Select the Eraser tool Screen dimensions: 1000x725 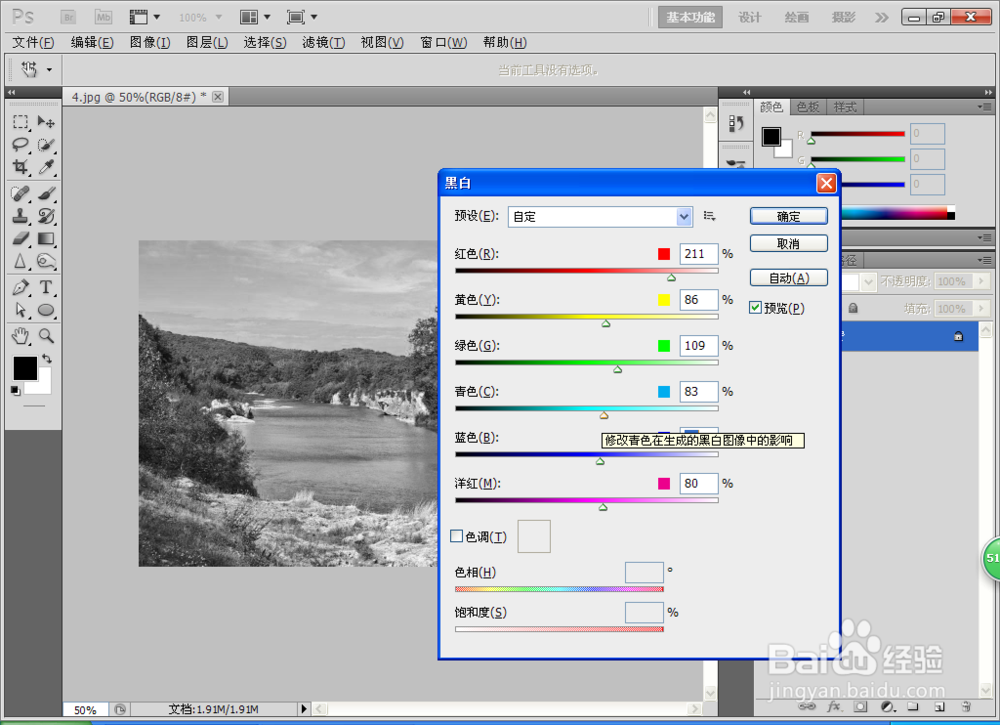pyautogui.click(x=20, y=238)
